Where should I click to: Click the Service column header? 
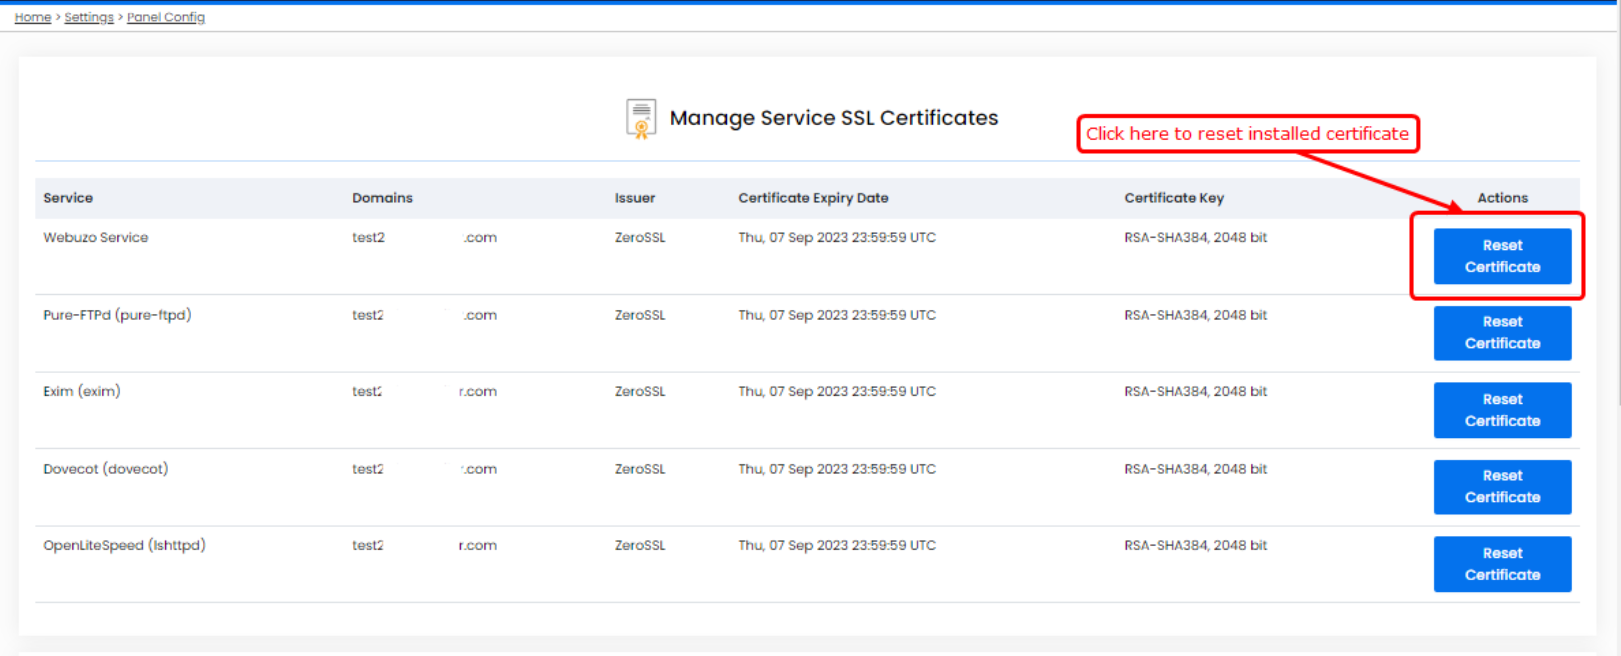68,198
